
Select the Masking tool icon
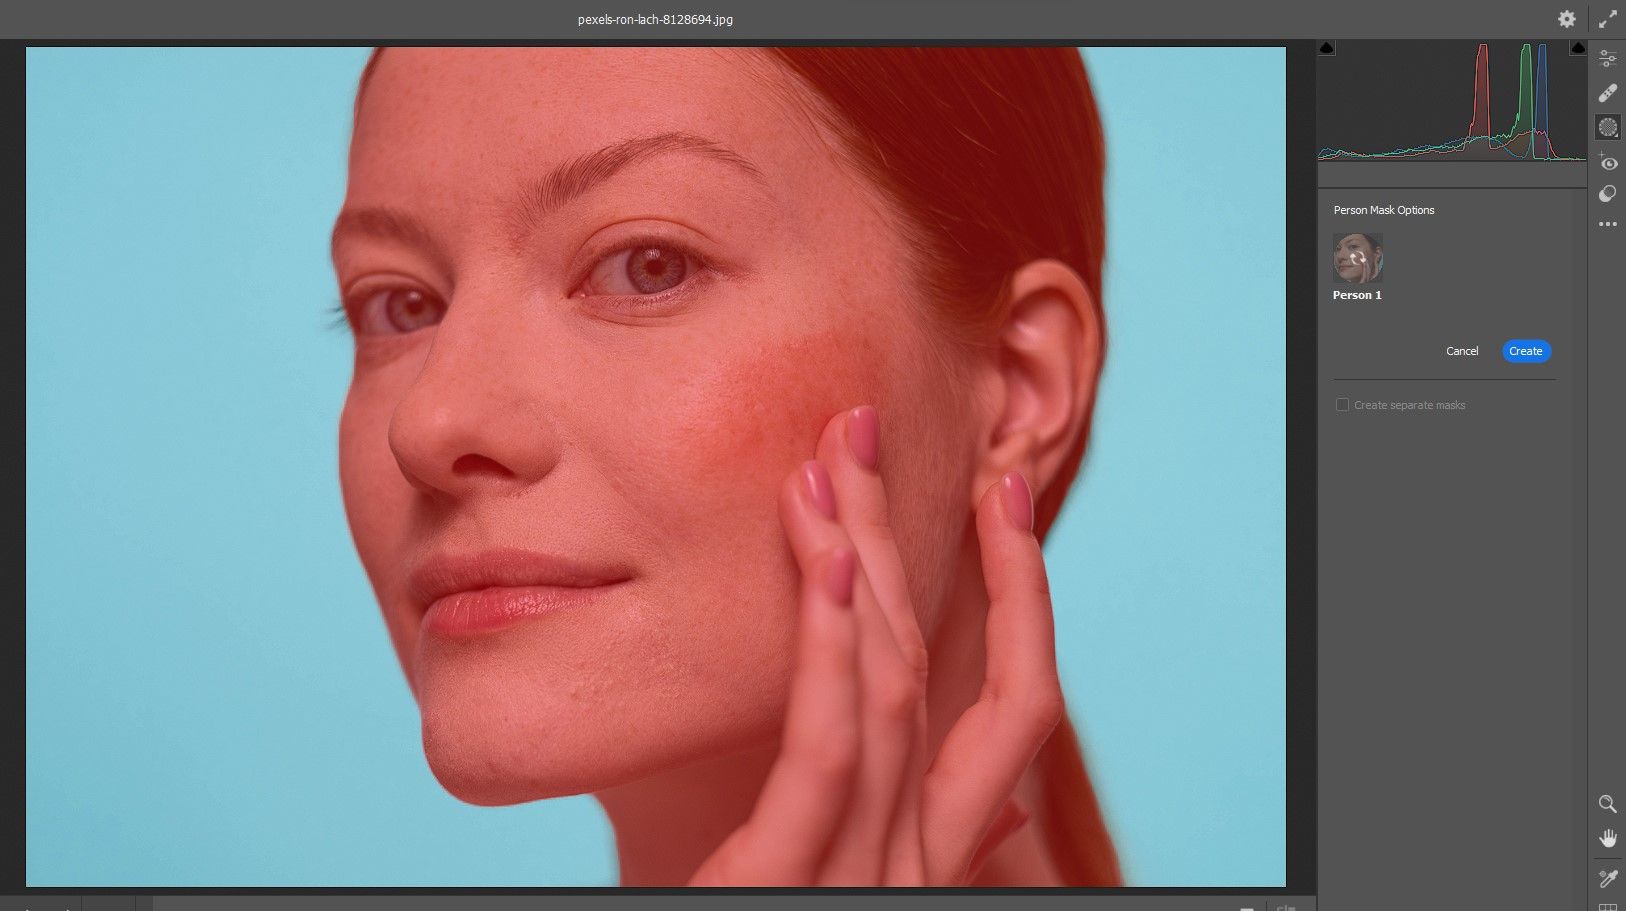(1608, 127)
